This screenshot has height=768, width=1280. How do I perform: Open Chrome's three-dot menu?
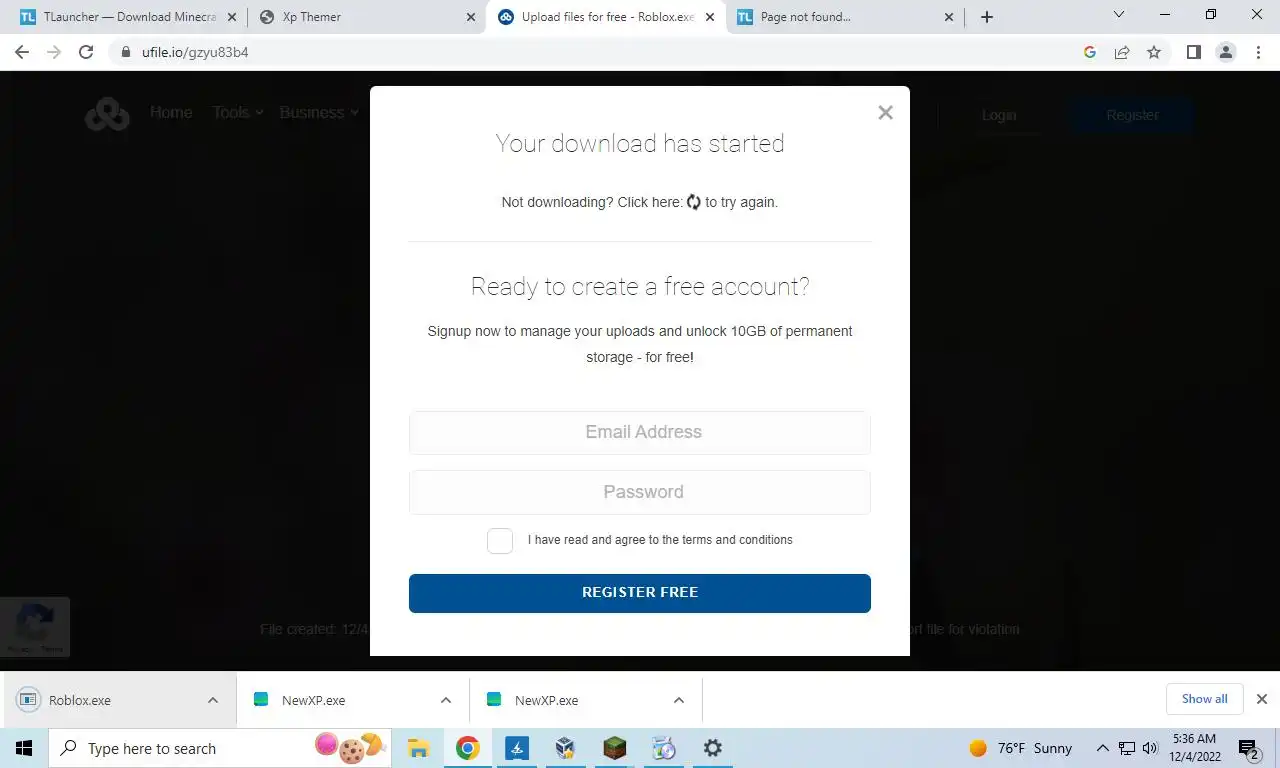[x=1258, y=52]
